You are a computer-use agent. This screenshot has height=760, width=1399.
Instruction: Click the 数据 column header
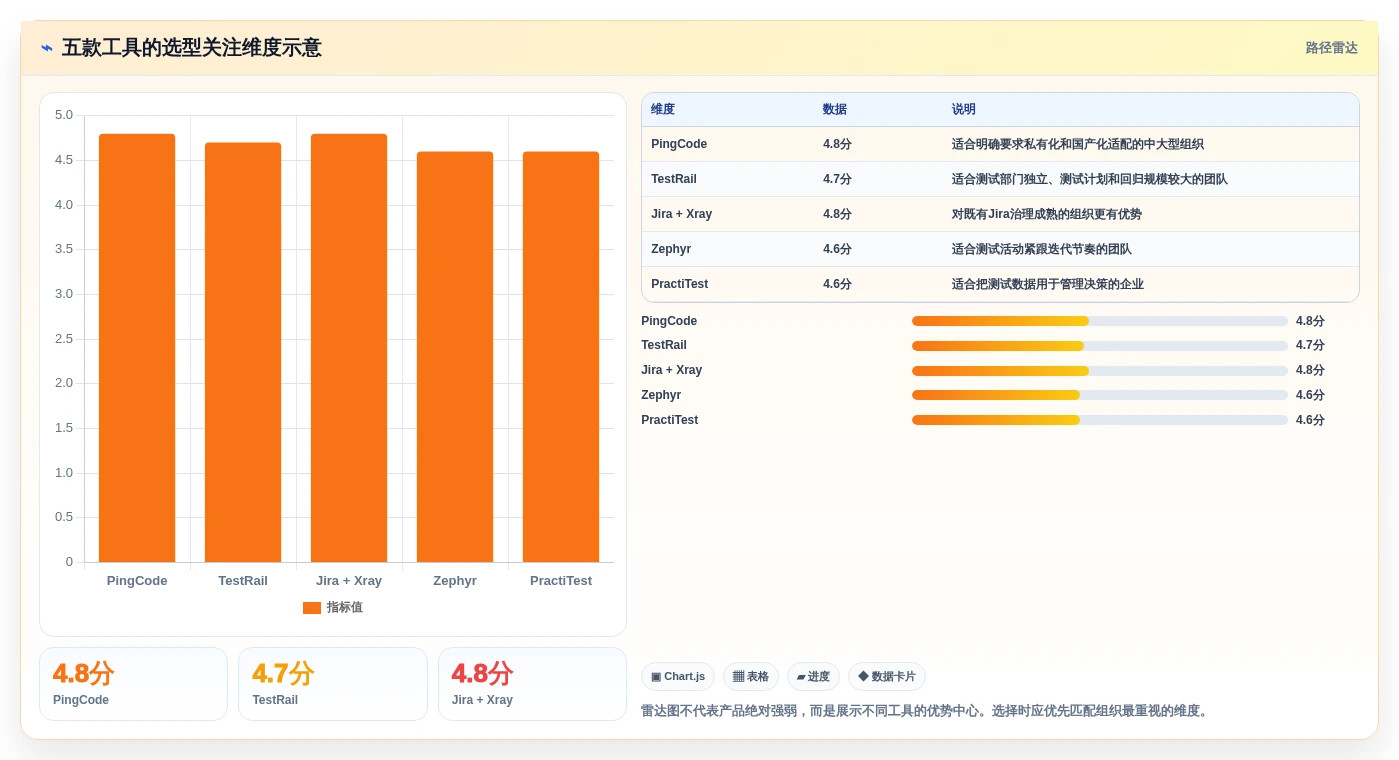(835, 110)
